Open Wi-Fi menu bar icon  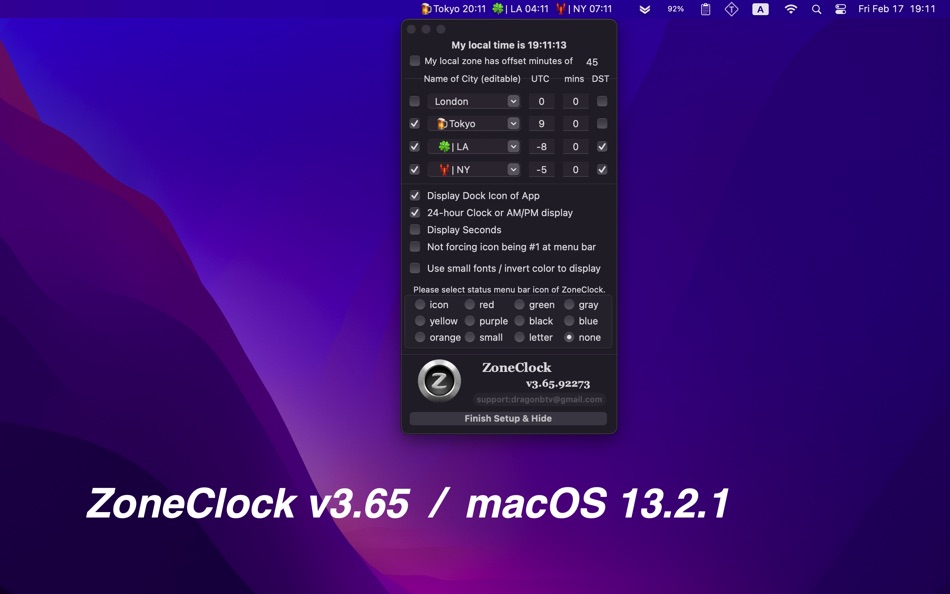791,9
